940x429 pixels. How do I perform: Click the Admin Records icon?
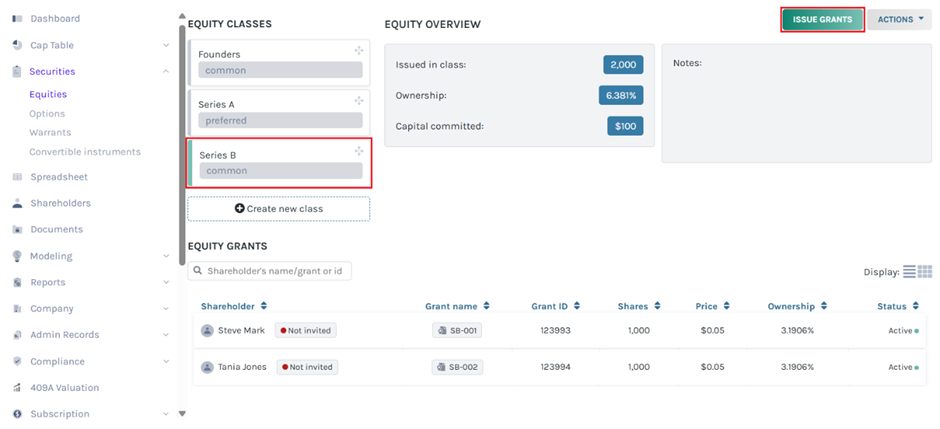point(17,335)
